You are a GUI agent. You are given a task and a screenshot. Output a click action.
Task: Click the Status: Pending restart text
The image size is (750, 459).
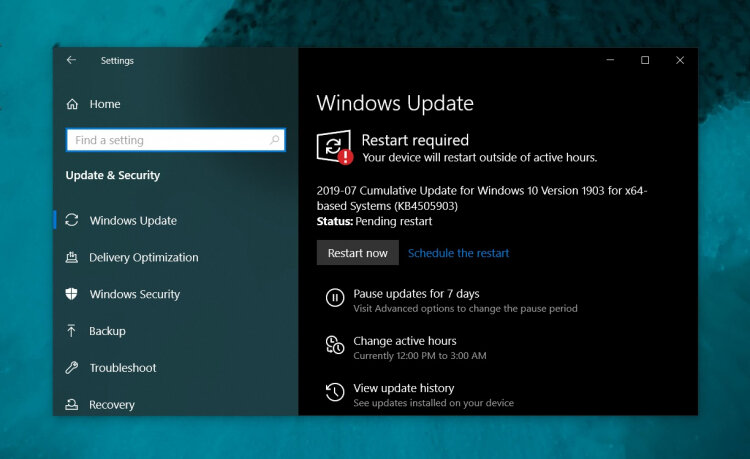pyautogui.click(x=374, y=221)
